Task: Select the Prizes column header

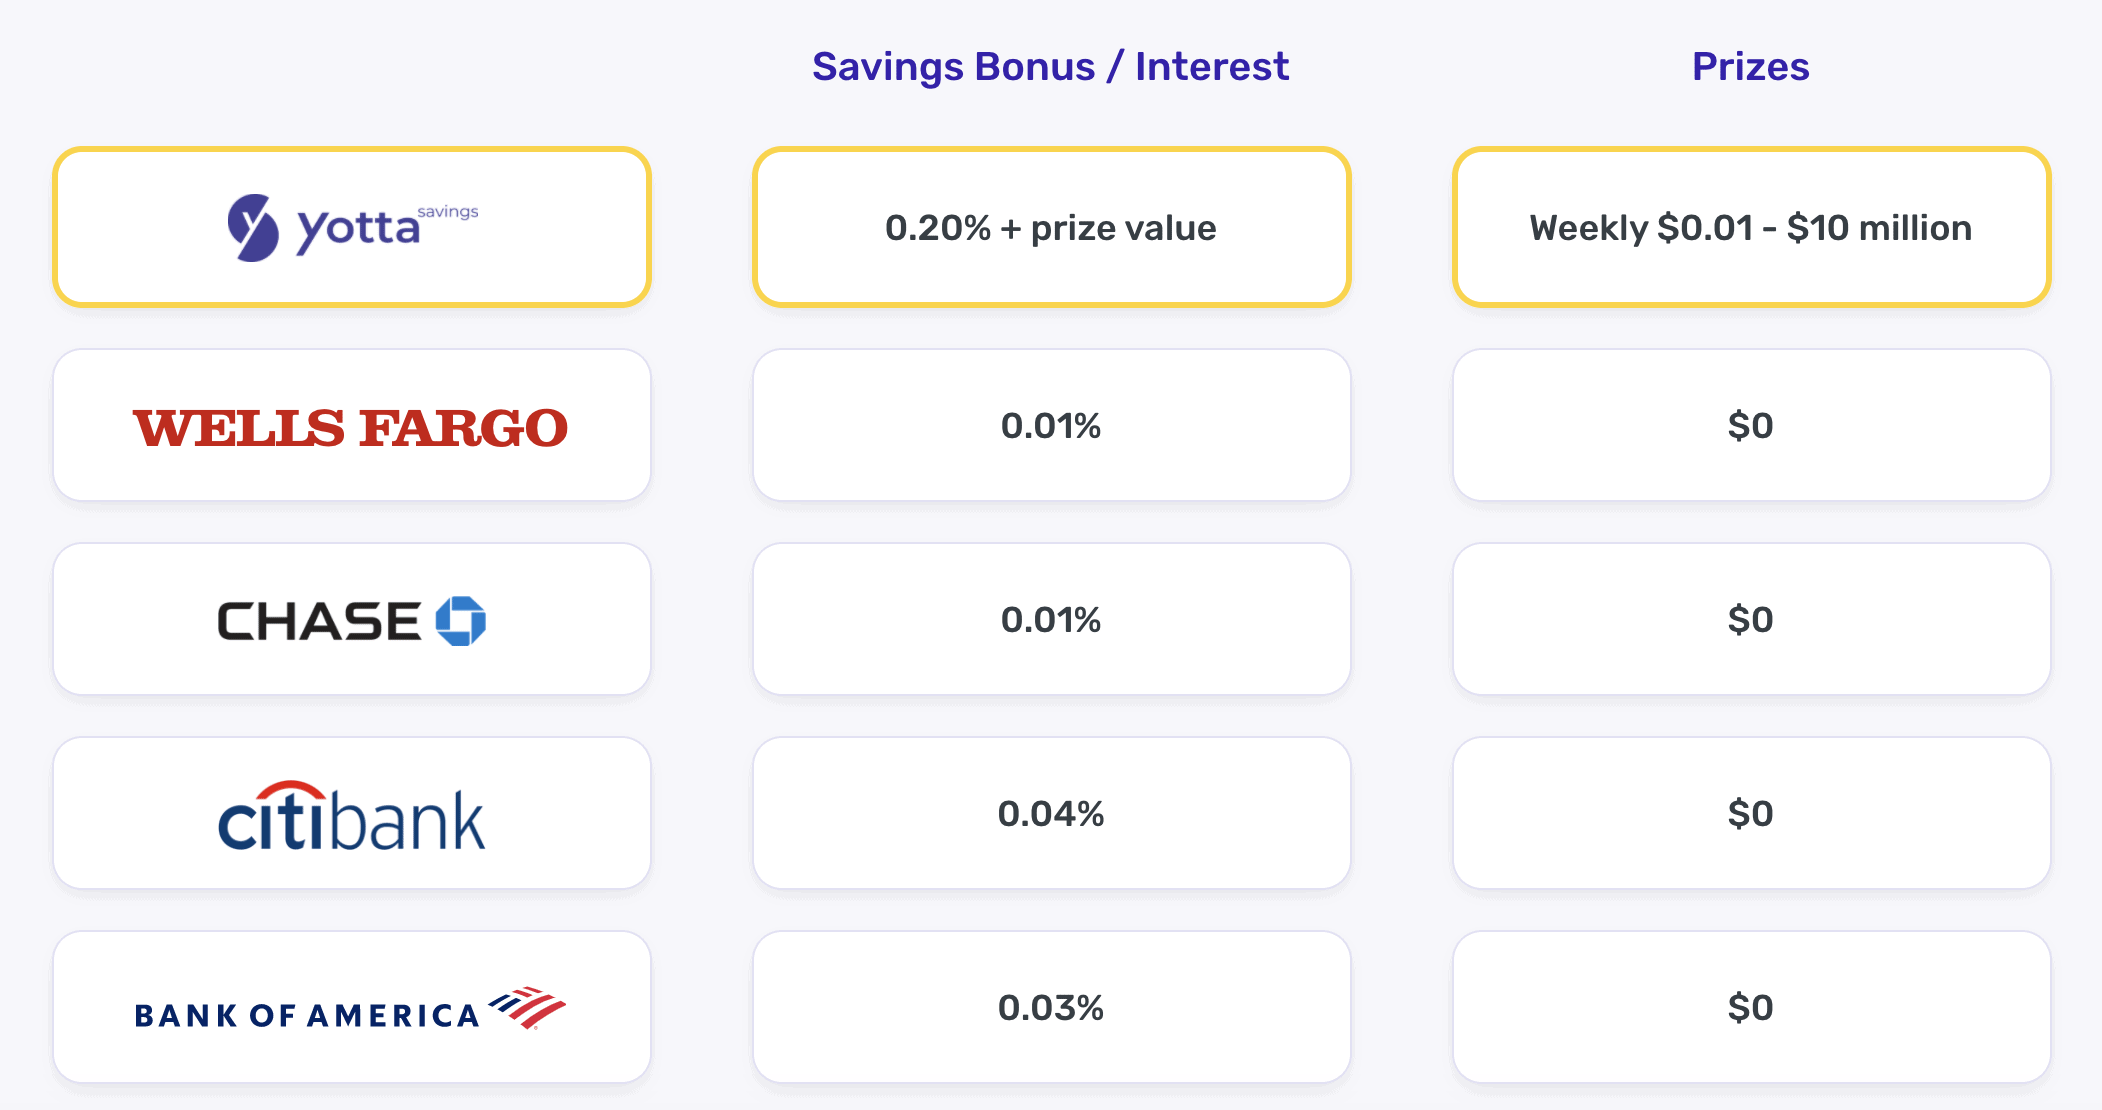Action: pyautogui.click(x=1750, y=67)
